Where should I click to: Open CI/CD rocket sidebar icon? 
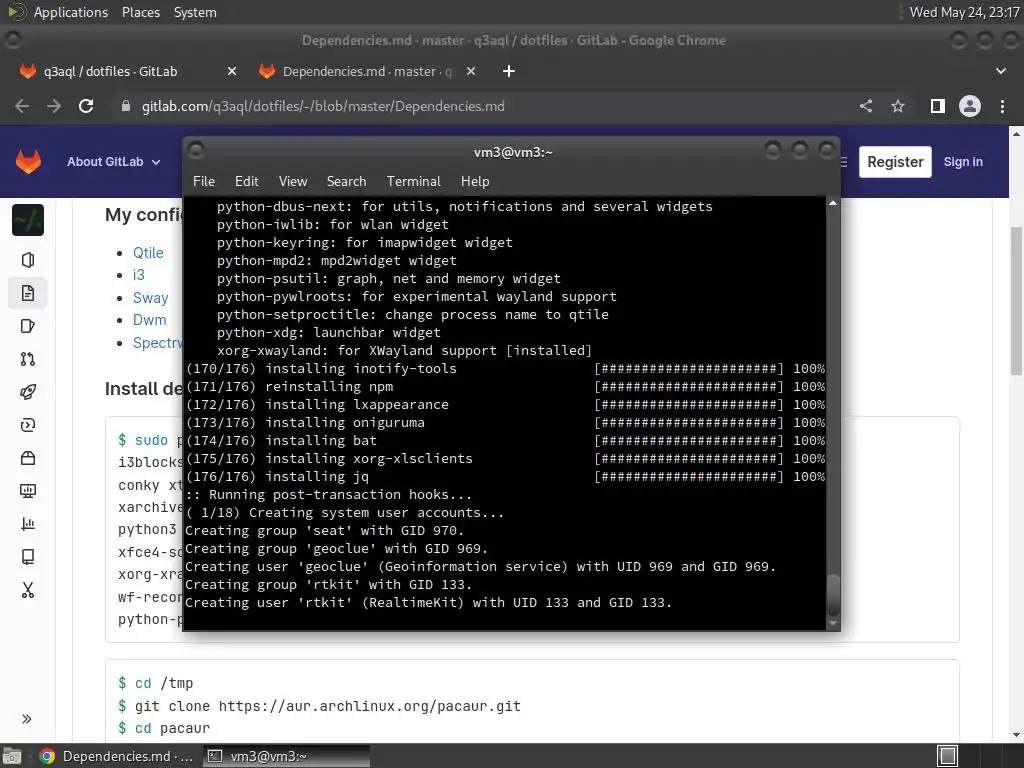[28, 392]
